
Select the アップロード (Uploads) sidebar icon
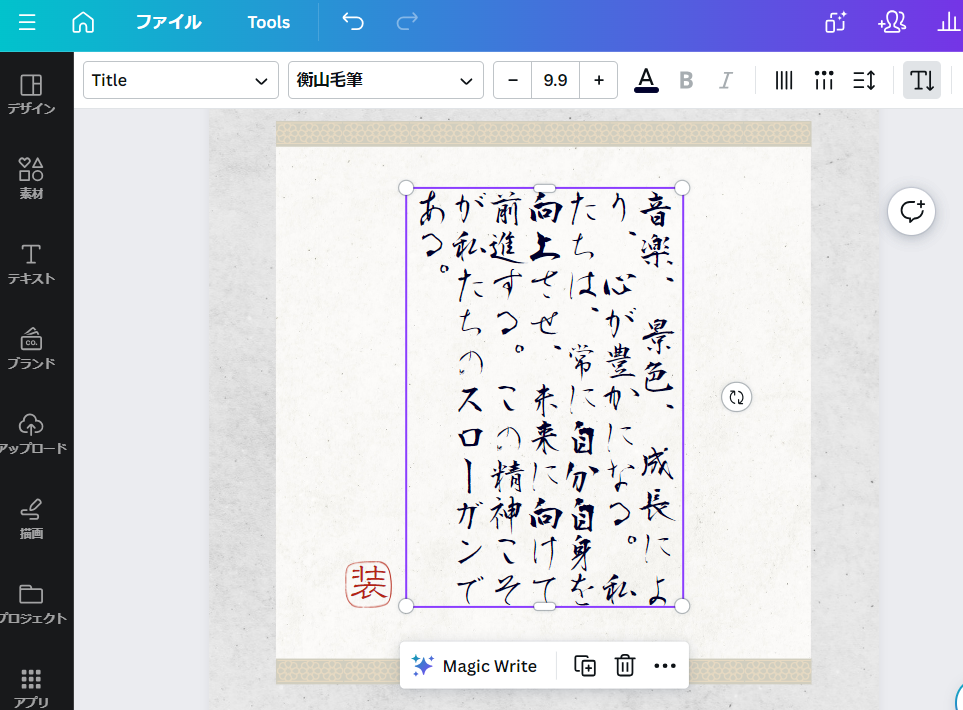pyautogui.click(x=30, y=432)
